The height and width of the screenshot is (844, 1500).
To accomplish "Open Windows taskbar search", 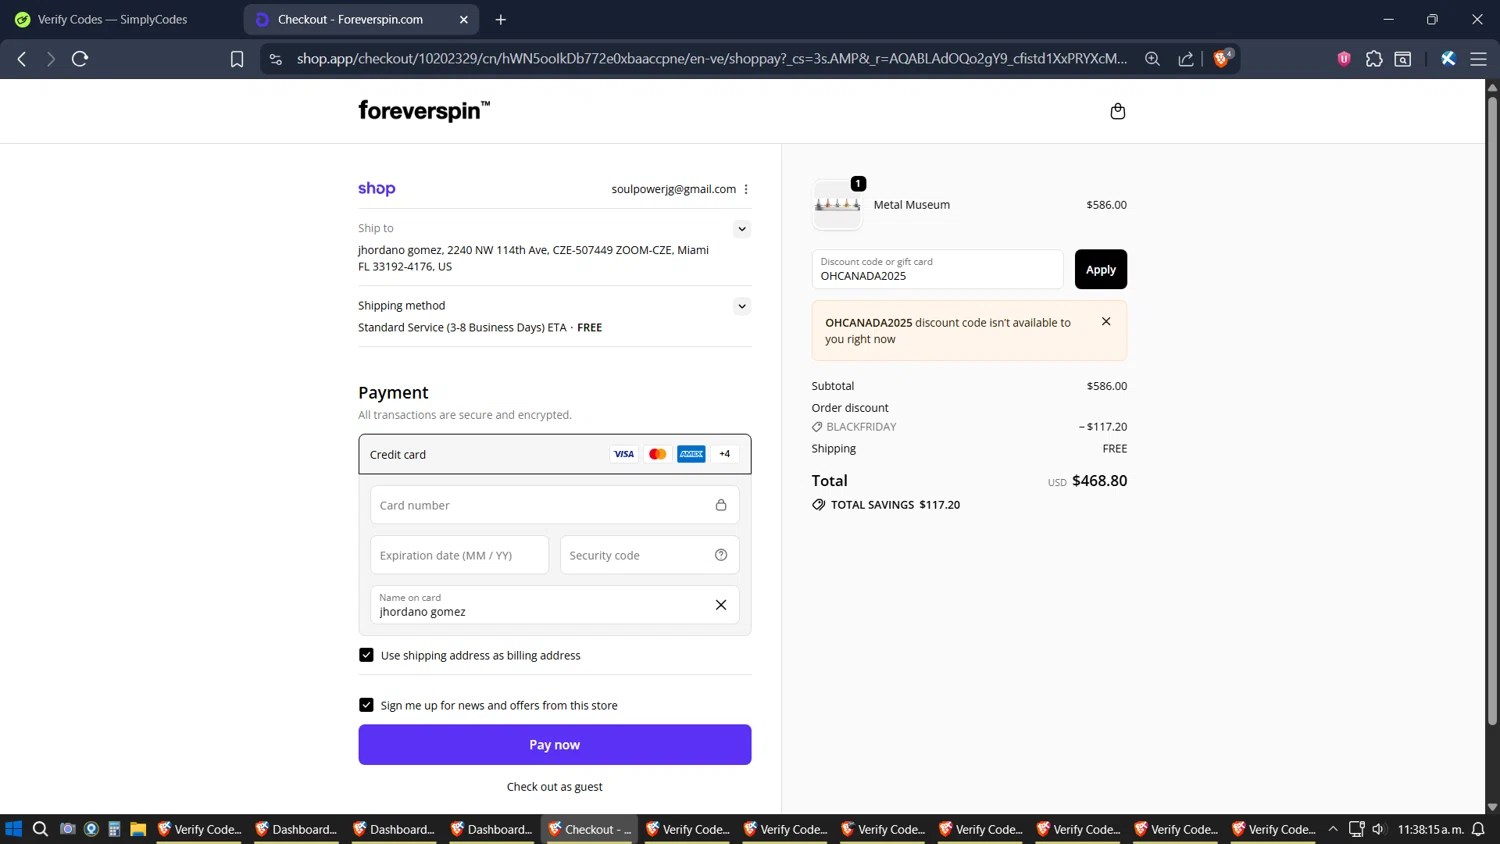I will (x=40, y=829).
